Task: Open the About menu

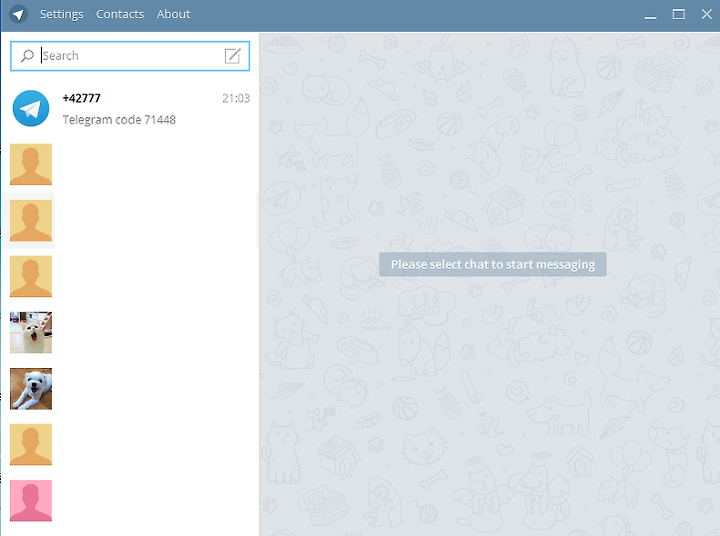Action: pyautogui.click(x=173, y=14)
